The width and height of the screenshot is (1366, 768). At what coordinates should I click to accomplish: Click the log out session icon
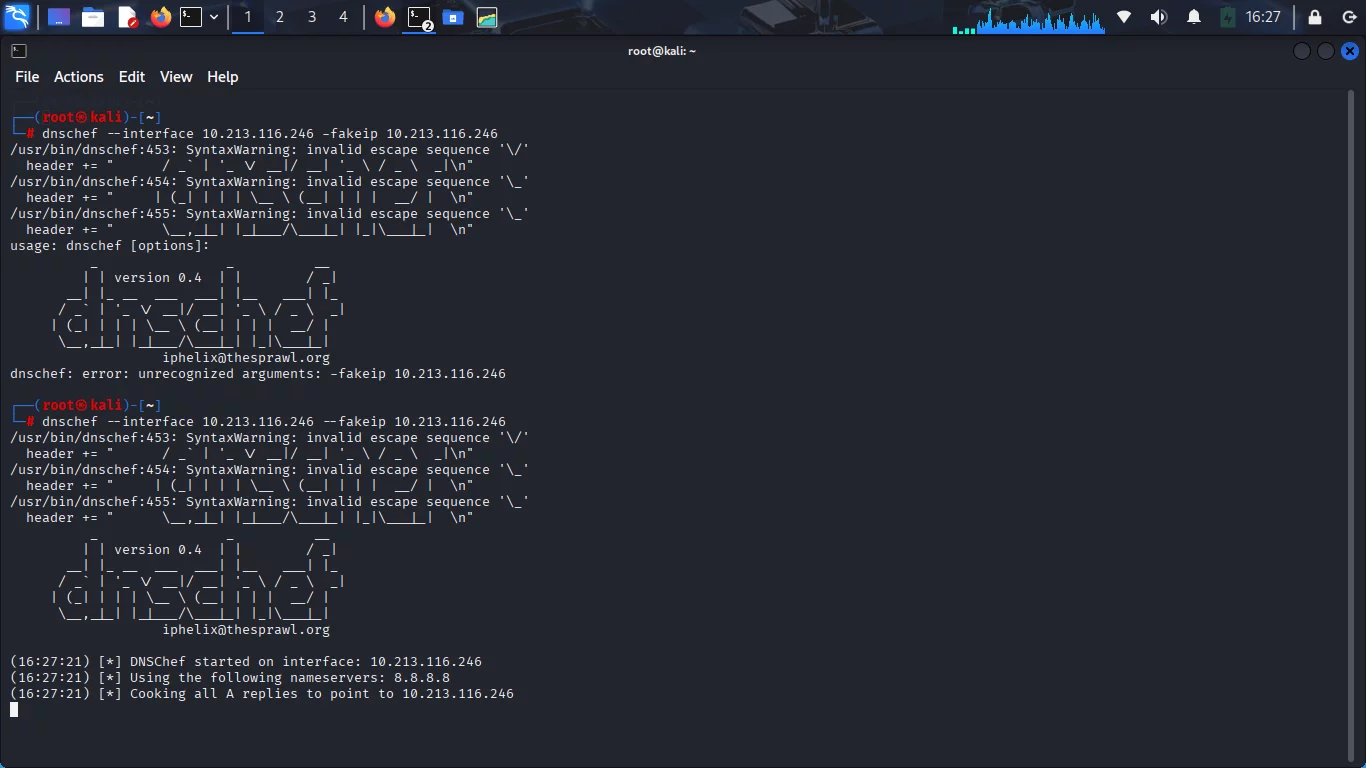point(1348,17)
